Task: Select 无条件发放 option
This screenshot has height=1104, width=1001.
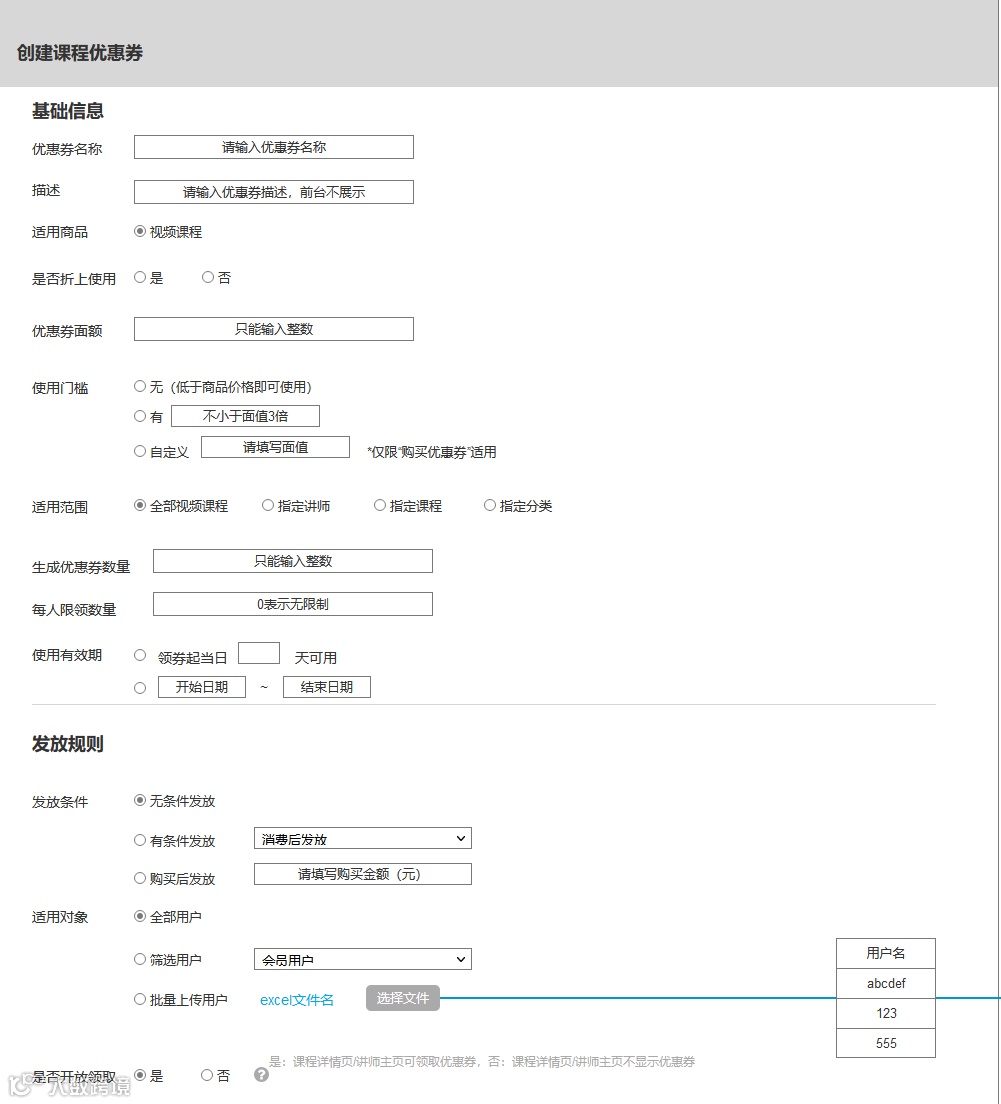Action: point(139,800)
